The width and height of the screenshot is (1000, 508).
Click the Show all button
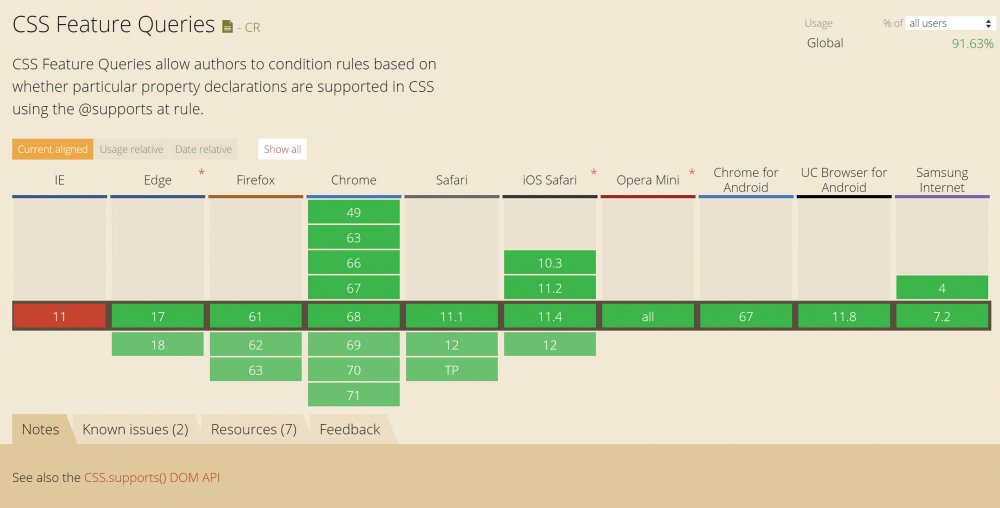pyautogui.click(x=283, y=149)
